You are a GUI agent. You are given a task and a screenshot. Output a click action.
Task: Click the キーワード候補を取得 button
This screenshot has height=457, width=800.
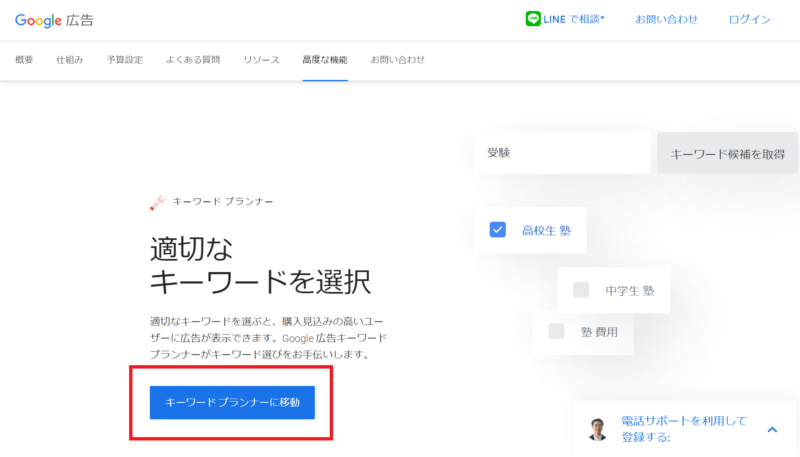pyautogui.click(x=727, y=154)
